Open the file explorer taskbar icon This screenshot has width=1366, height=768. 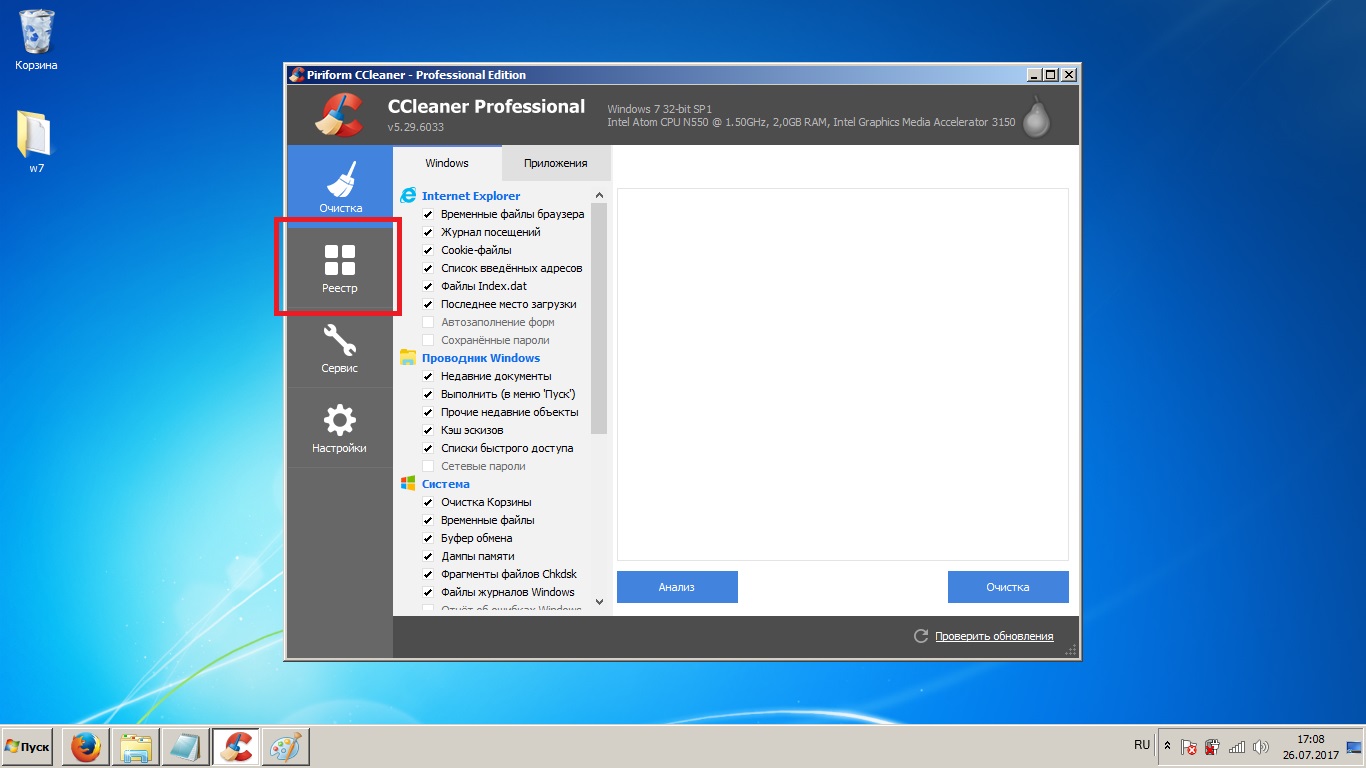(136, 747)
